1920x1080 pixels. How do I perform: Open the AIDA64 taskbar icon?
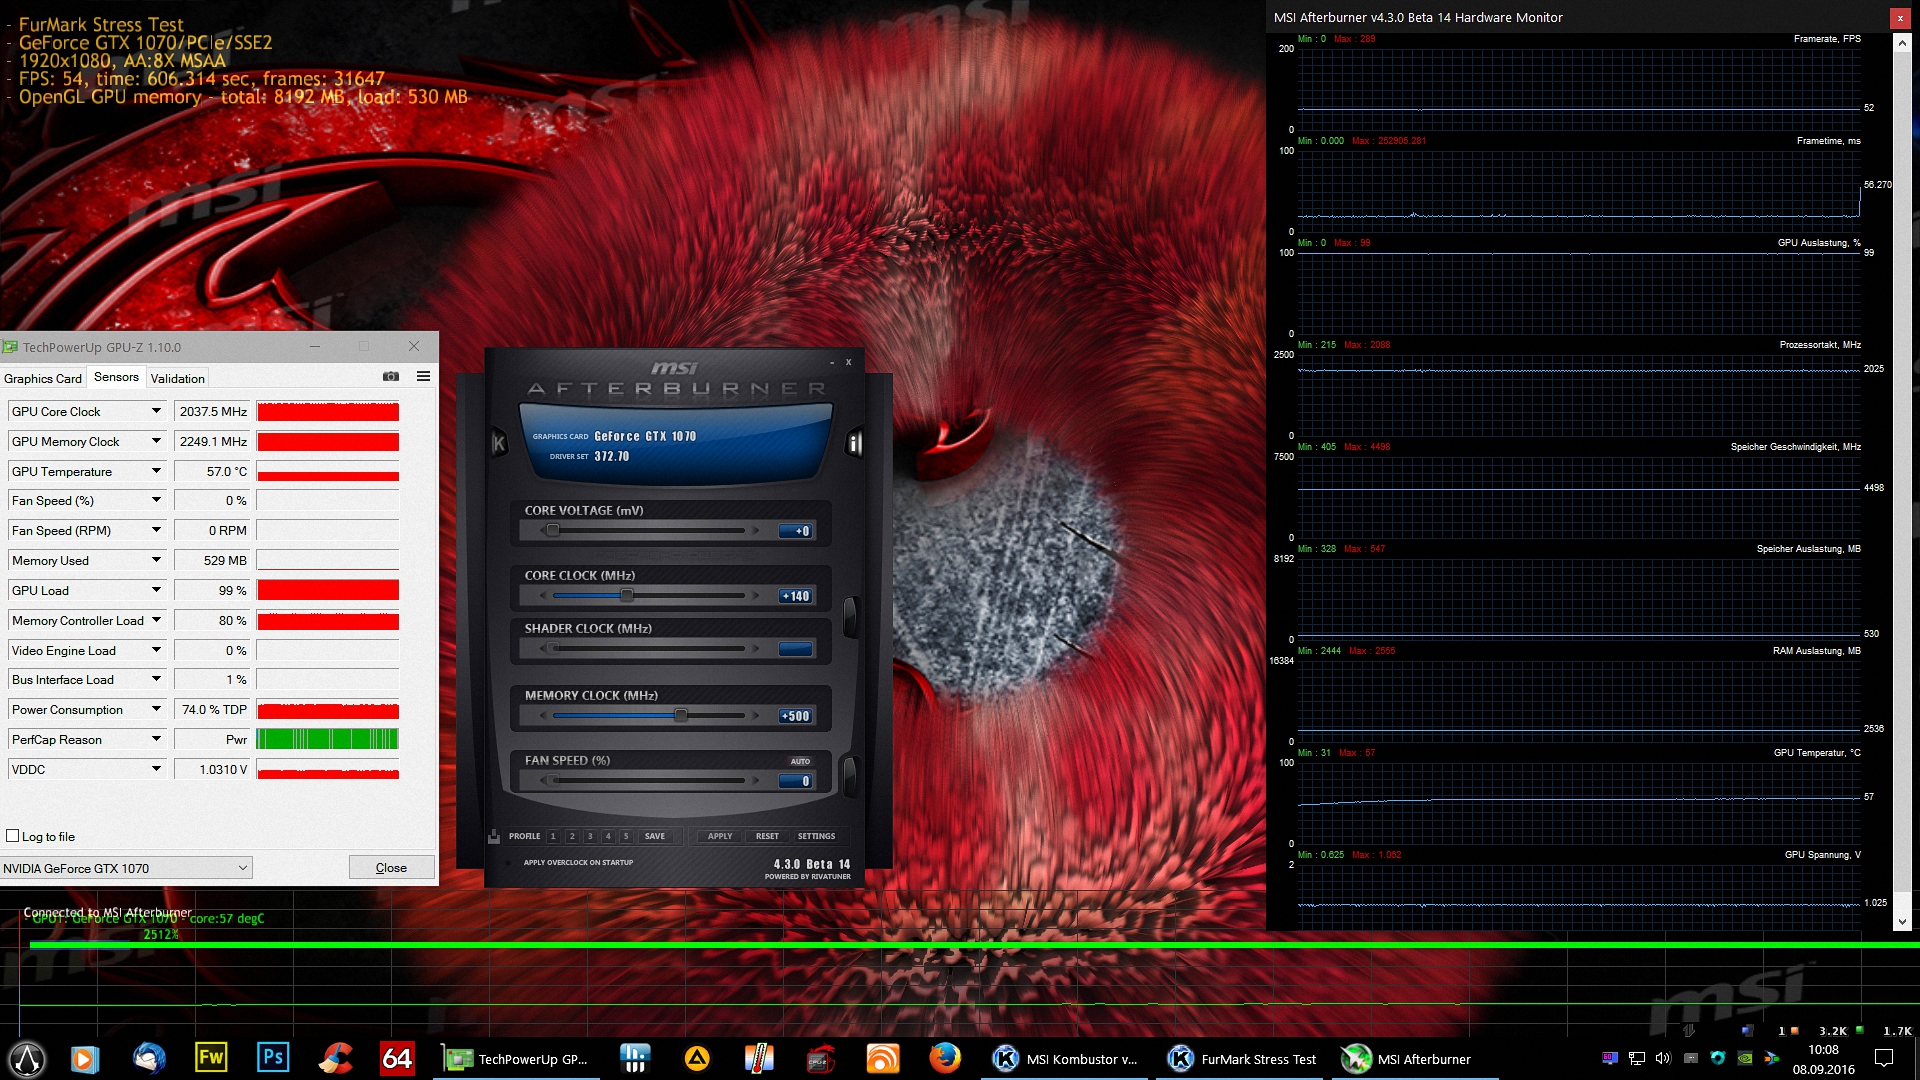click(397, 1058)
